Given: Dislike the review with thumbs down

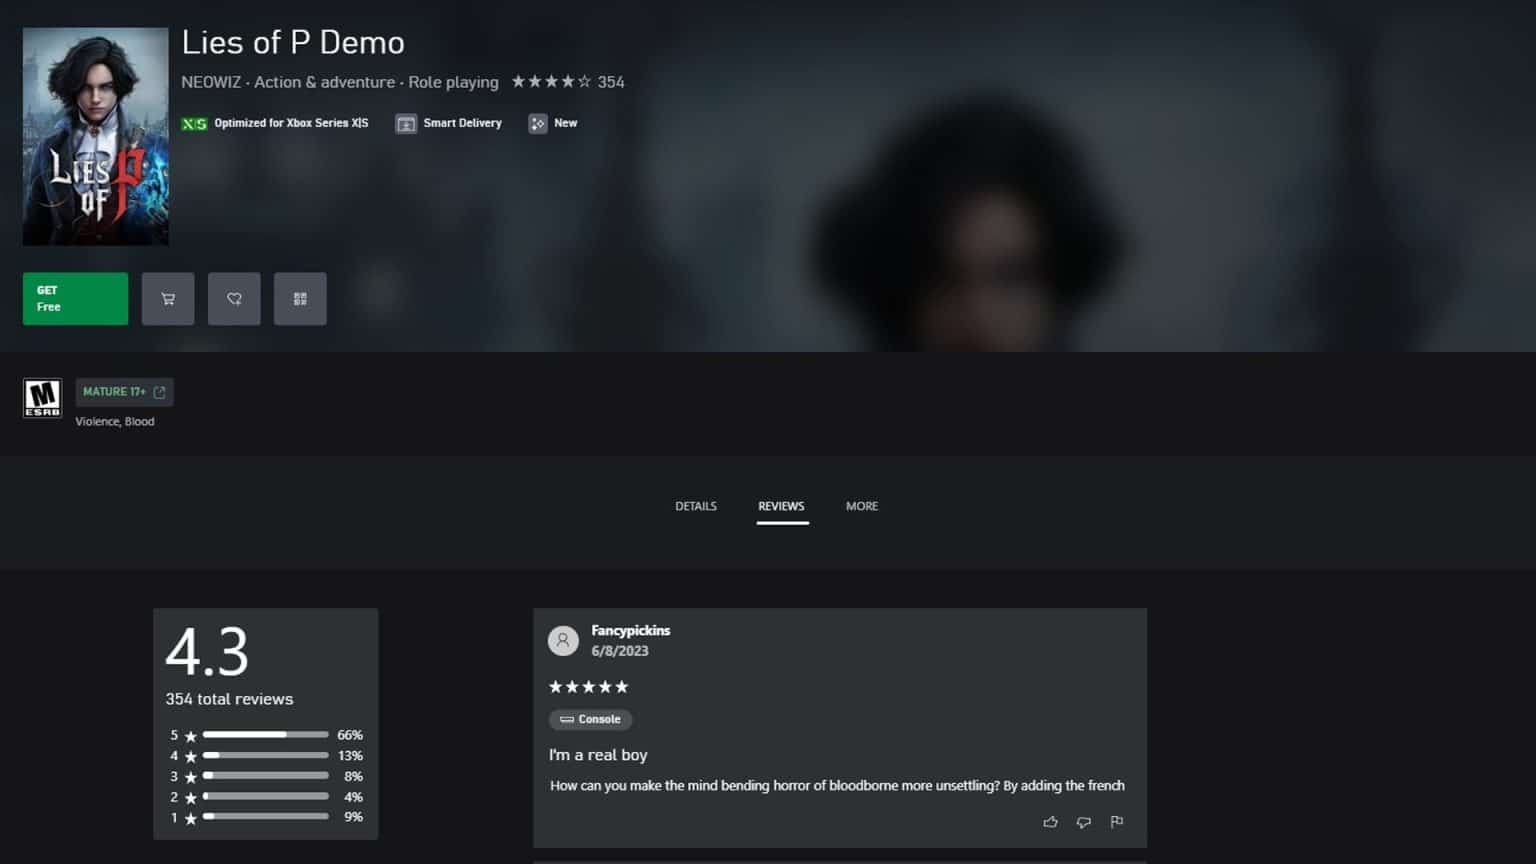Looking at the screenshot, I should 1083,822.
